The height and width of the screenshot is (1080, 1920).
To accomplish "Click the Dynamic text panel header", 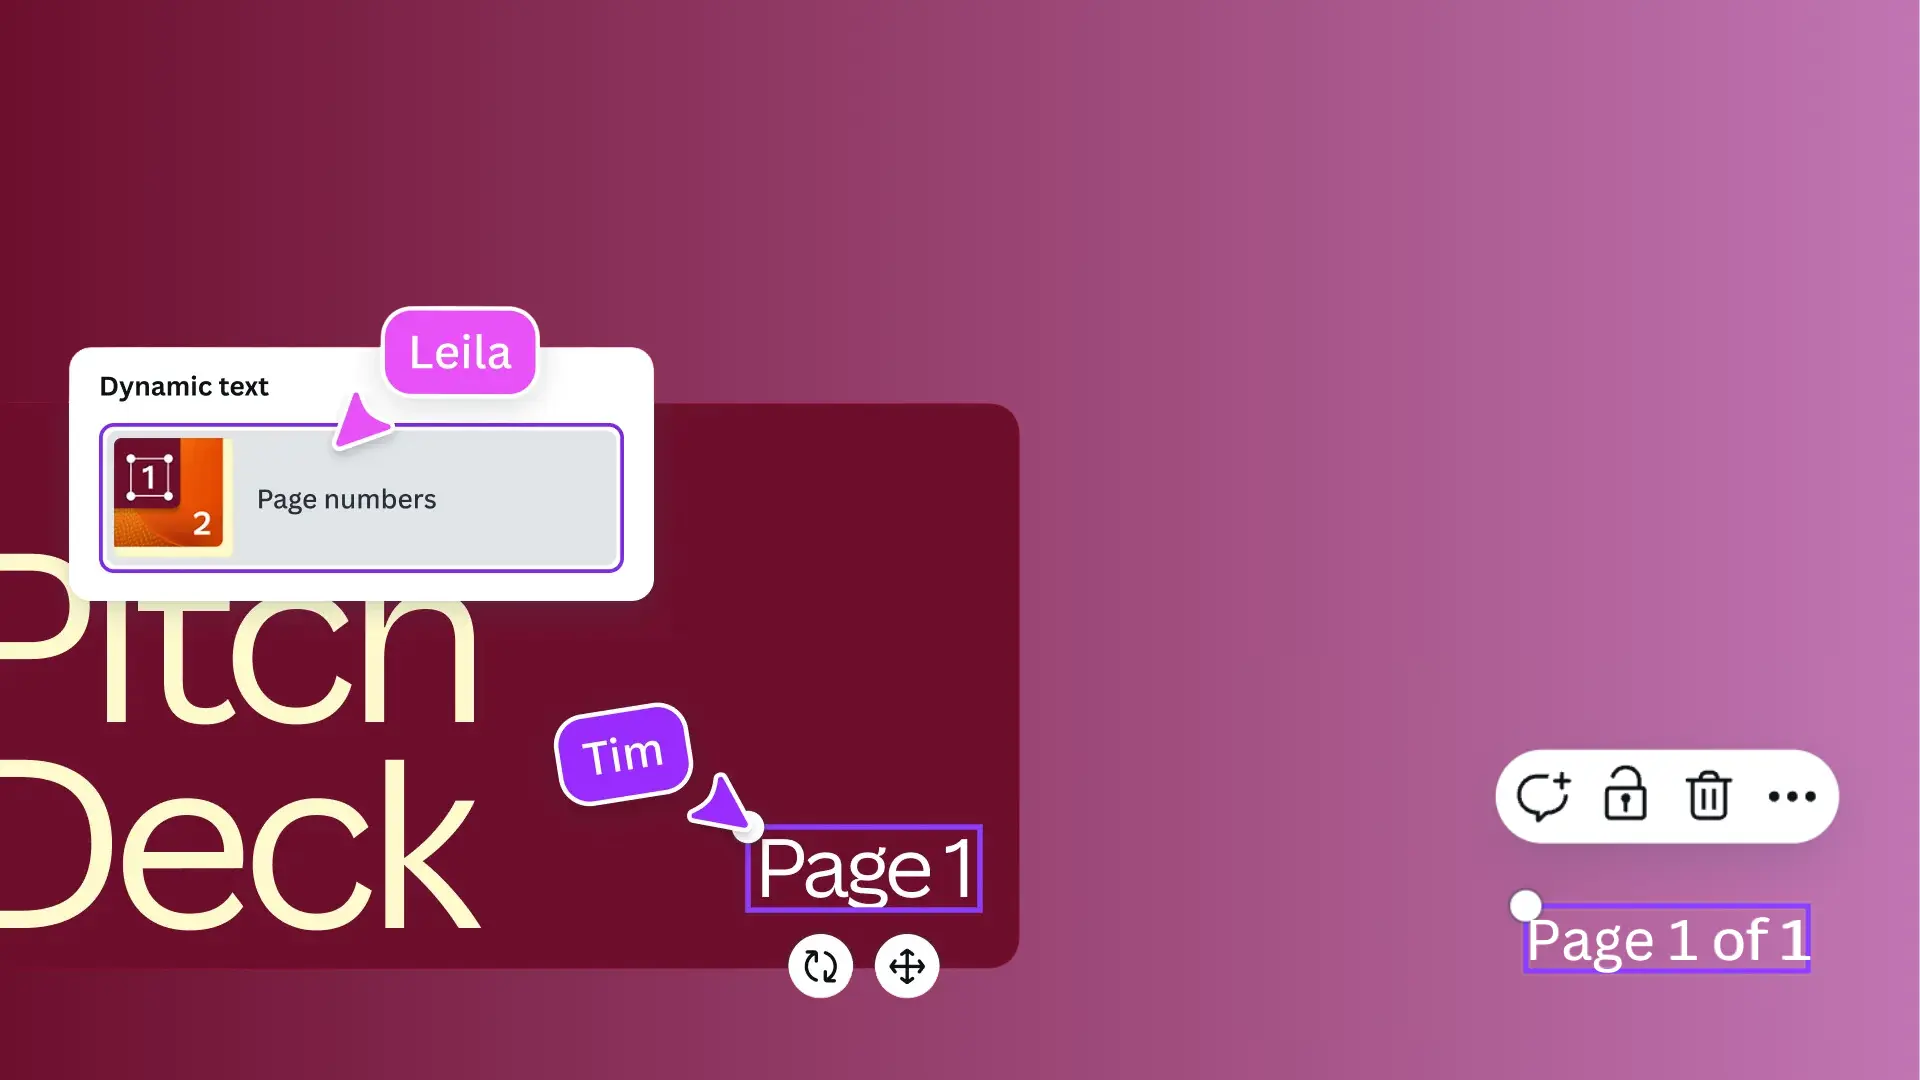I will [185, 386].
